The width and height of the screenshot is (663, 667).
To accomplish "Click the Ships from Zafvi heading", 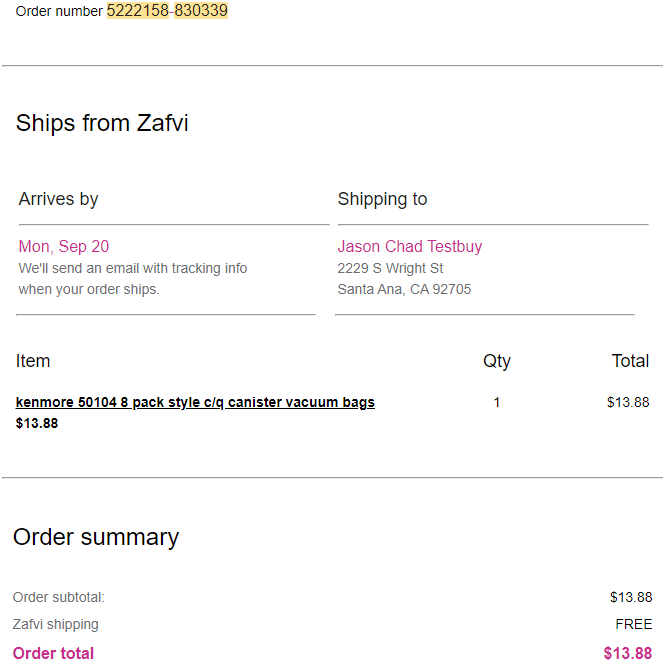I will pyautogui.click(x=102, y=123).
